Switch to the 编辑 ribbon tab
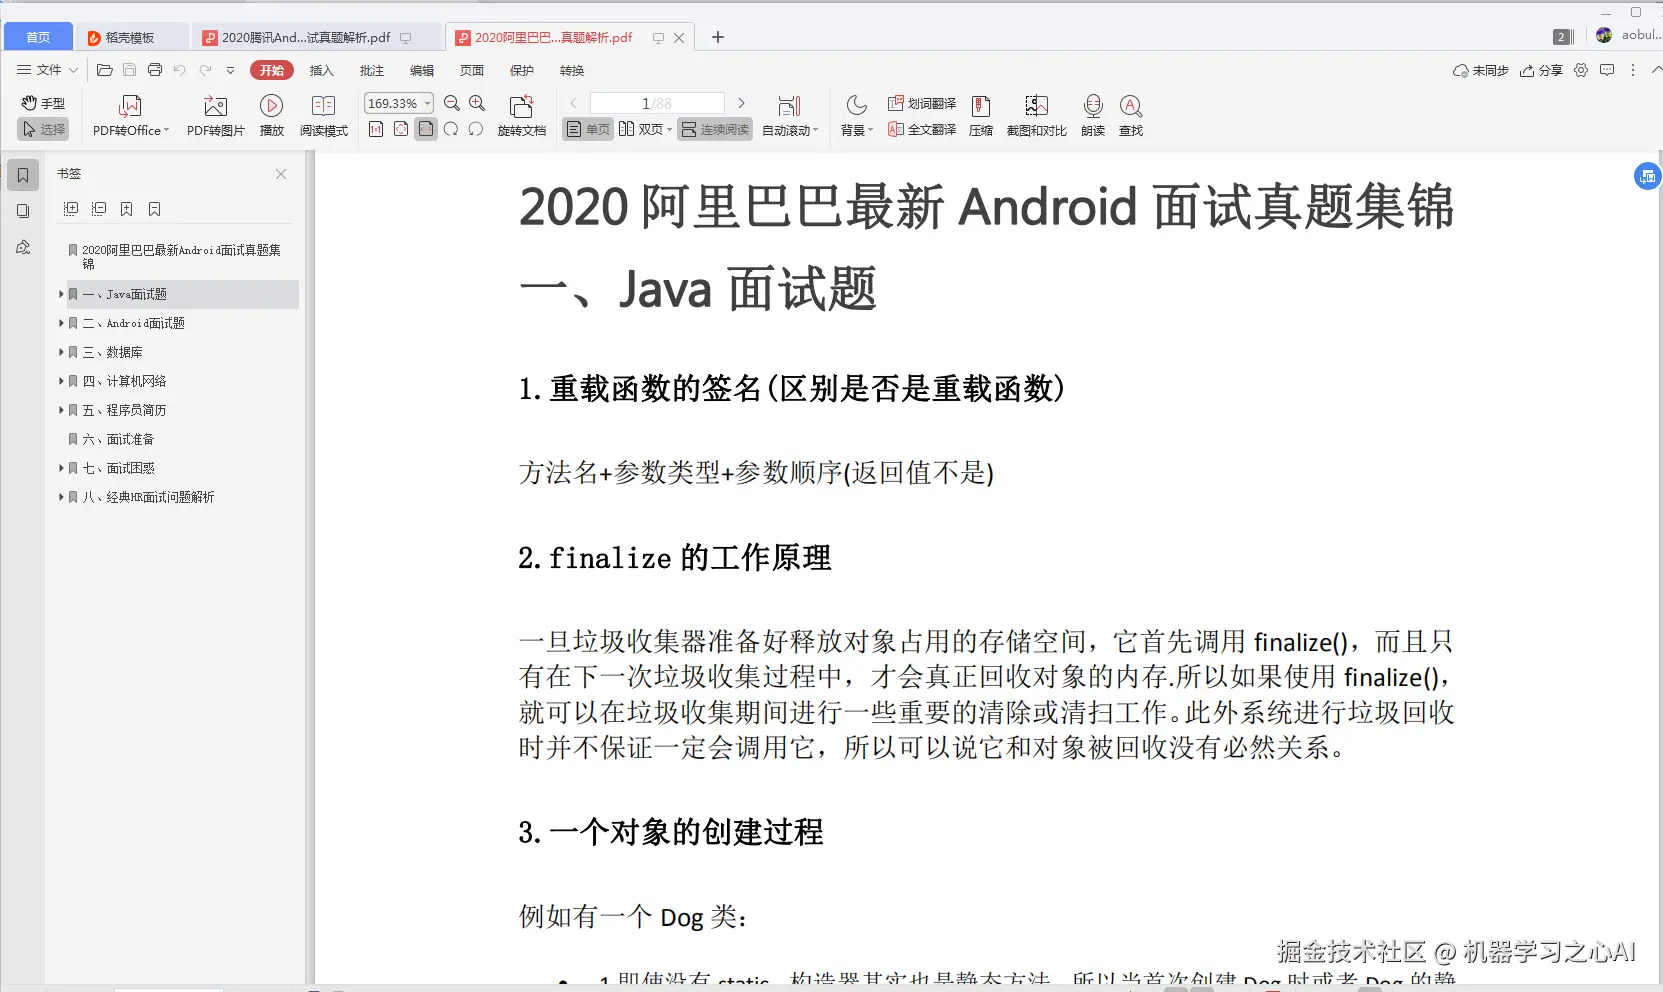The width and height of the screenshot is (1663, 992). pyautogui.click(x=422, y=70)
